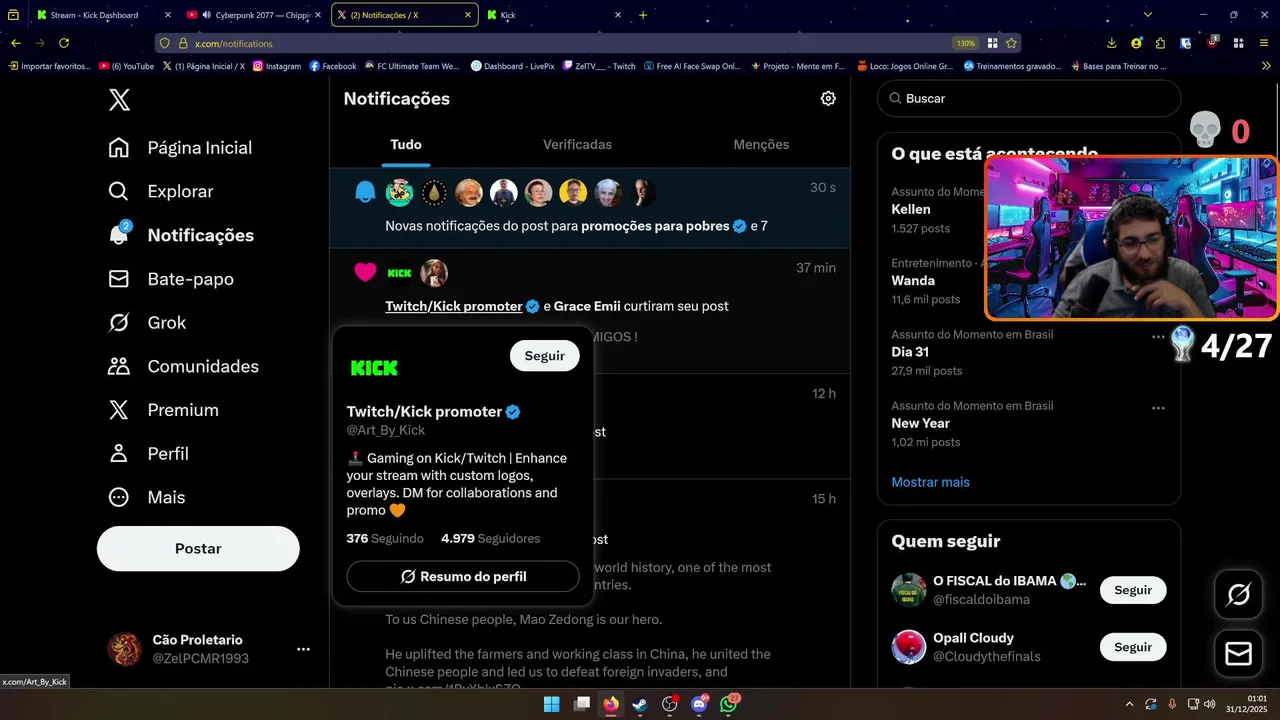The image size is (1280, 720).
Task: Open Explorar from the sidebar
Action: point(161,191)
